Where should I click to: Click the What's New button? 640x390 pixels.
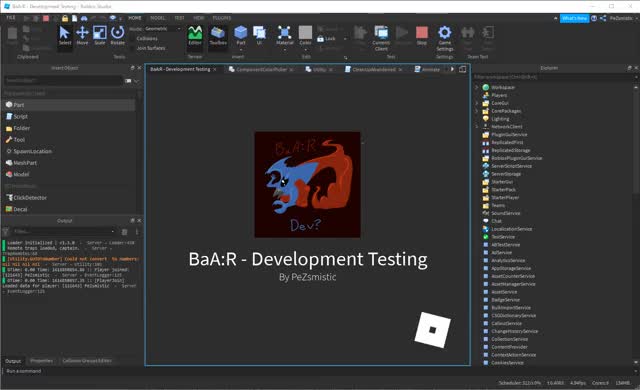pyautogui.click(x=574, y=18)
